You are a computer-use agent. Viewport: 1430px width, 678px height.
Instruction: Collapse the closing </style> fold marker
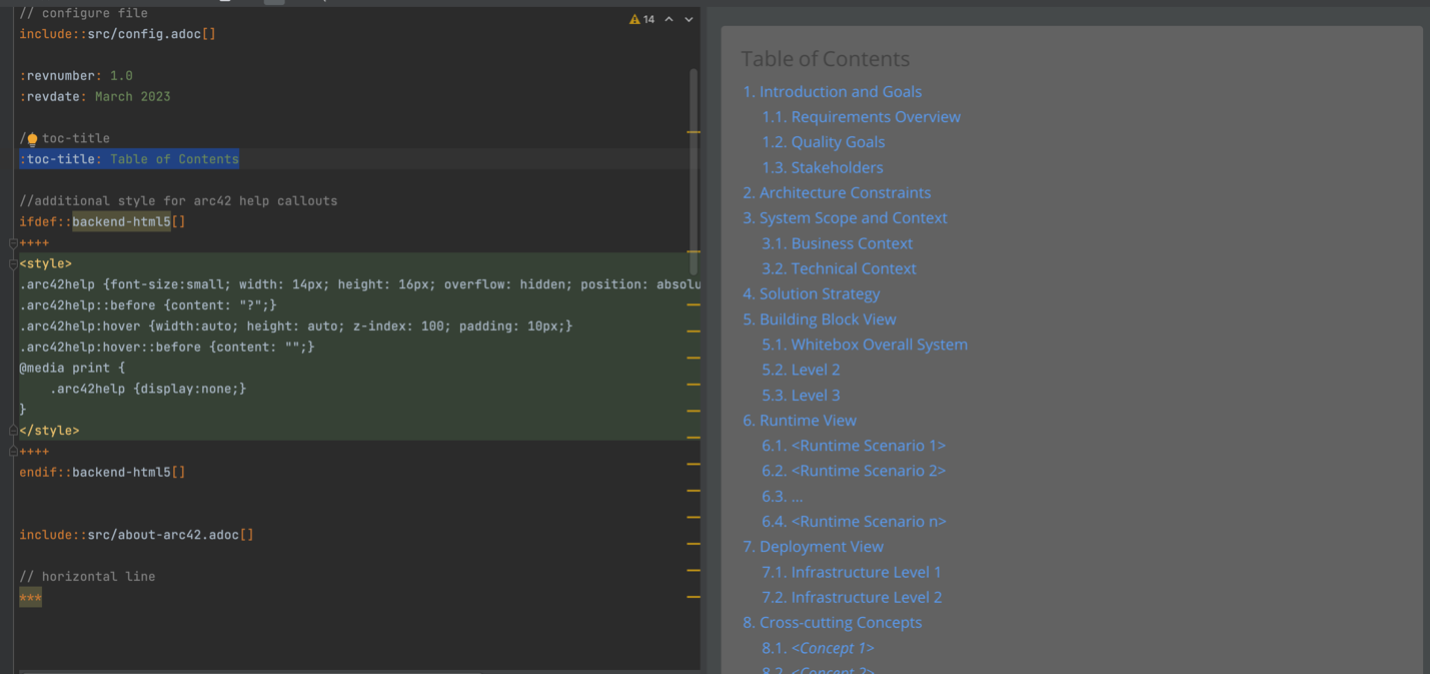(x=14, y=431)
